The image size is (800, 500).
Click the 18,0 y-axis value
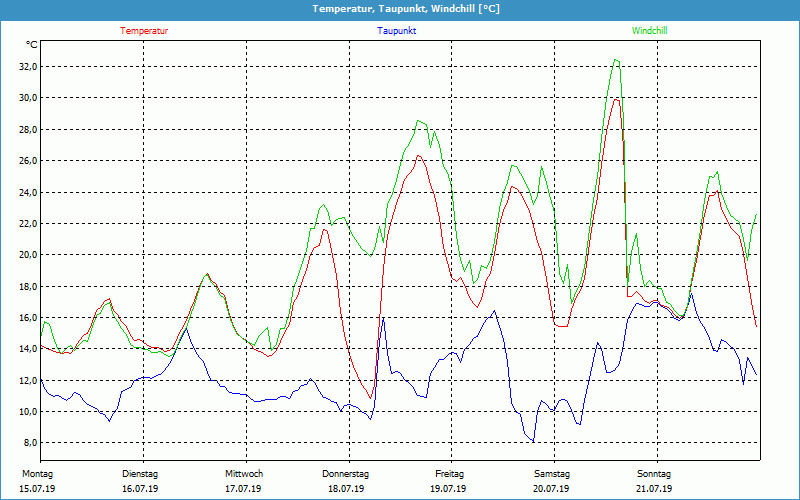coord(28,286)
